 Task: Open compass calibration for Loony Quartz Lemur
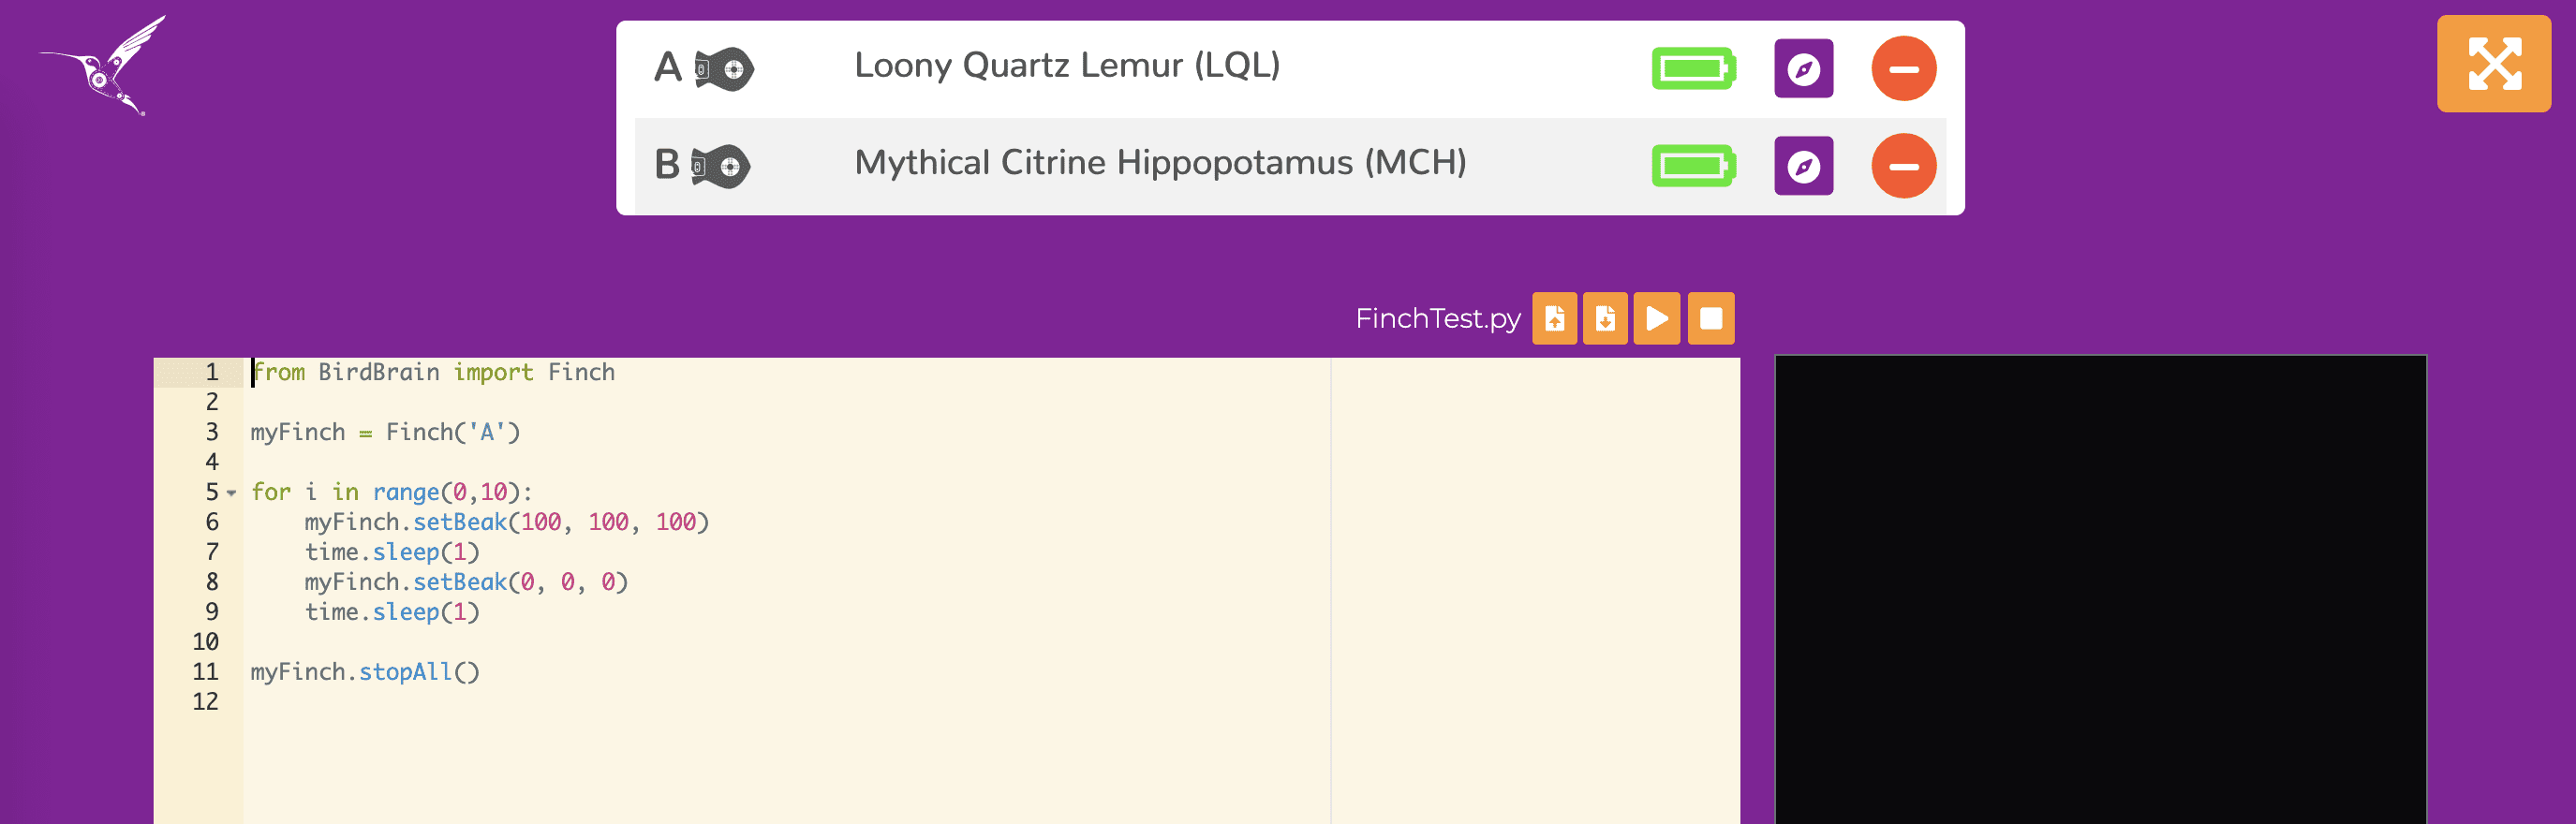pos(1803,69)
